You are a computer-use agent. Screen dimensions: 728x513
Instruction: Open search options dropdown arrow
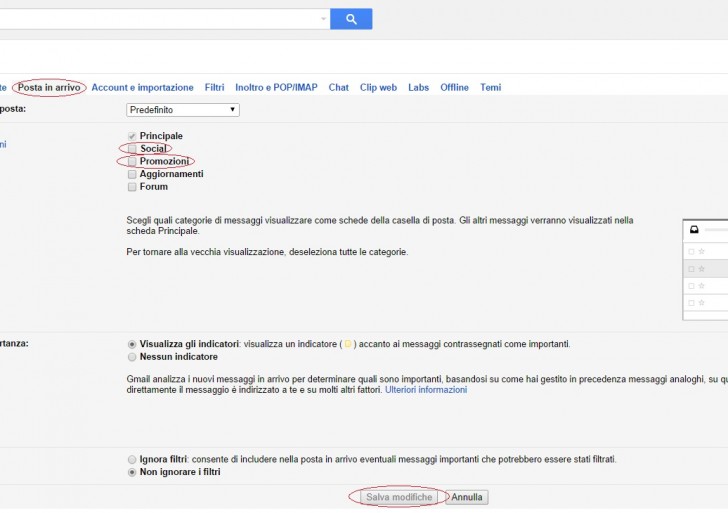[x=323, y=19]
